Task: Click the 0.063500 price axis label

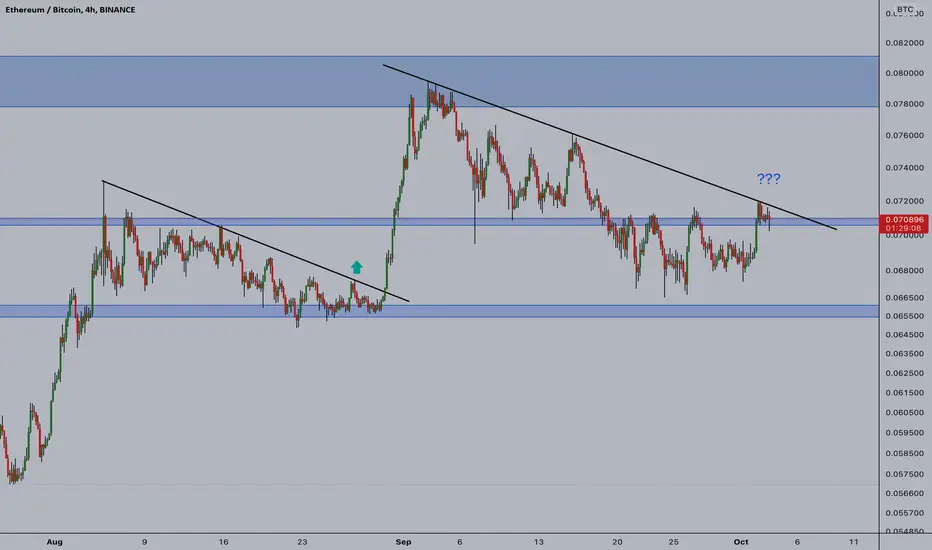Action: [905, 354]
